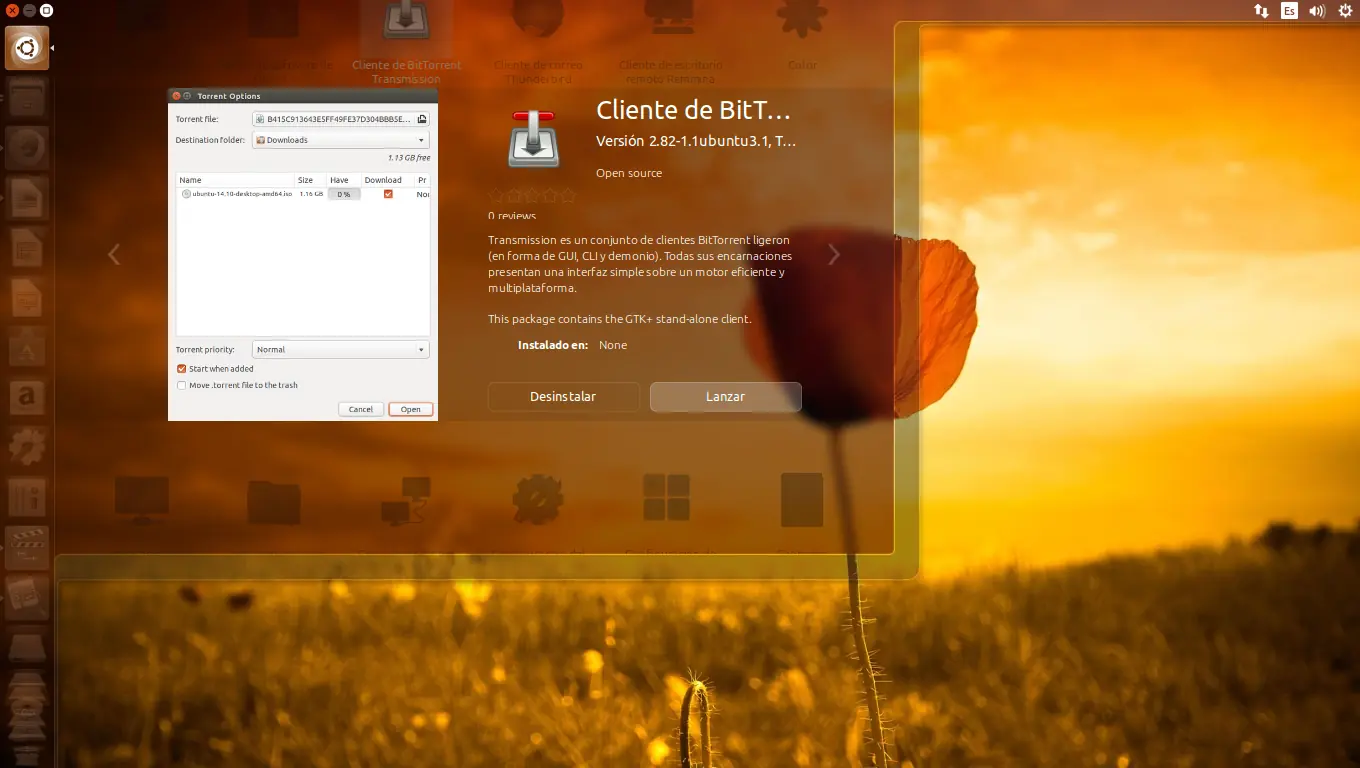Click the 0 reviews text
Viewport: 1360px width, 768px height.
point(512,216)
